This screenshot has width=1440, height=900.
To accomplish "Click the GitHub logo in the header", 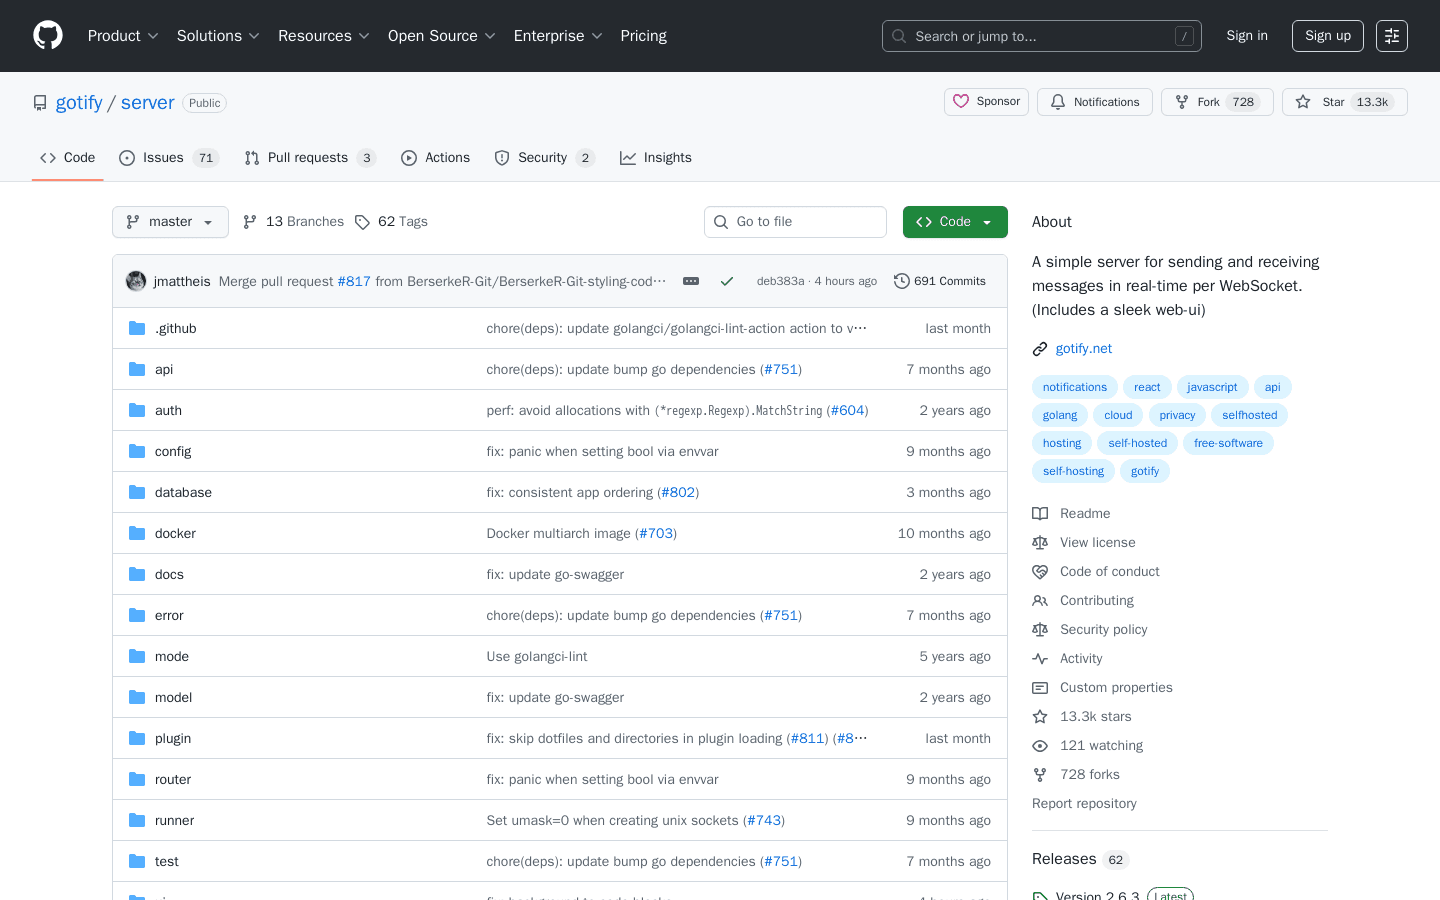I will click(x=47, y=35).
